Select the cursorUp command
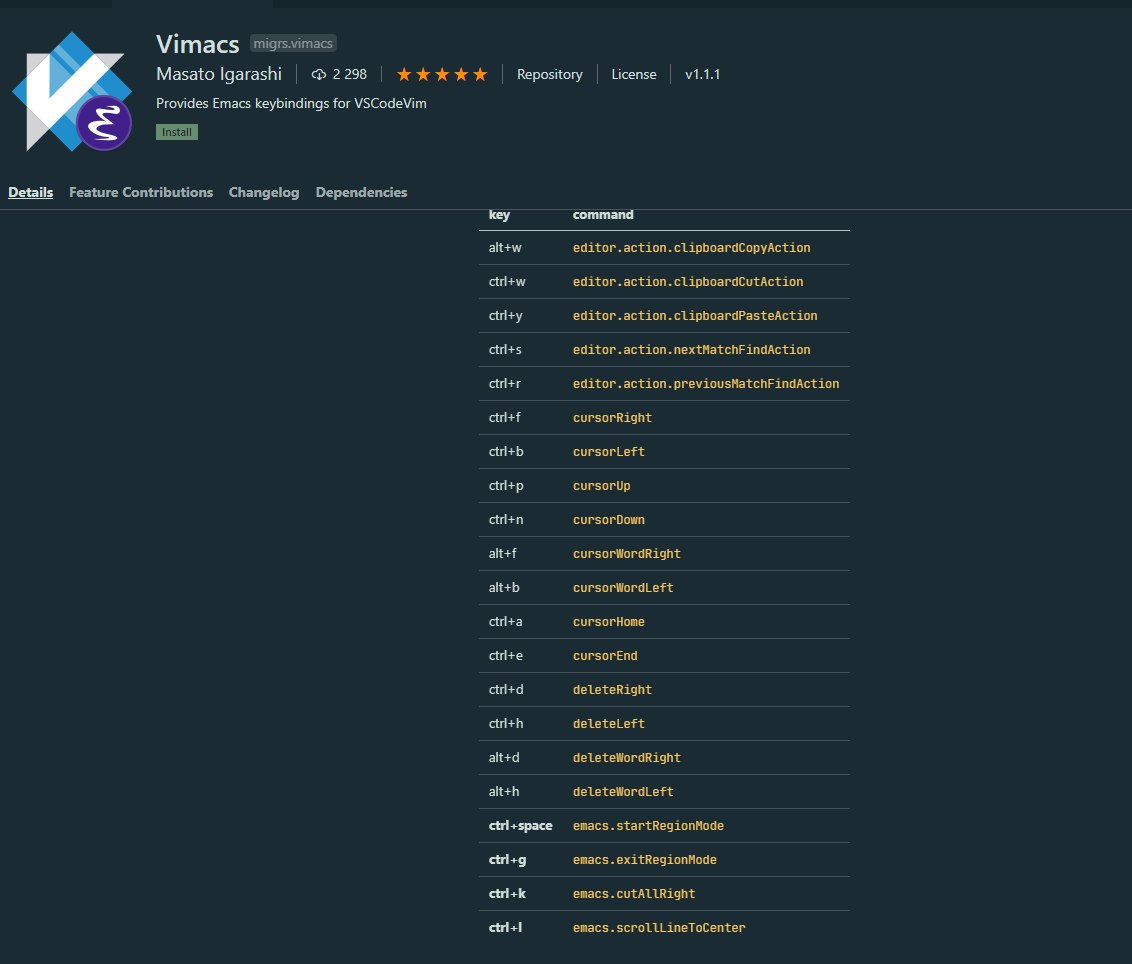The width and height of the screenshot is (1132, 964). pos(601,485)
